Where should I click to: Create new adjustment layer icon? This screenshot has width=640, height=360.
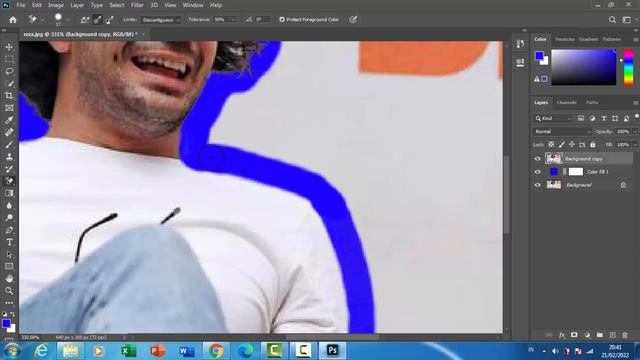pyautogui.click(x=587, y=335)
